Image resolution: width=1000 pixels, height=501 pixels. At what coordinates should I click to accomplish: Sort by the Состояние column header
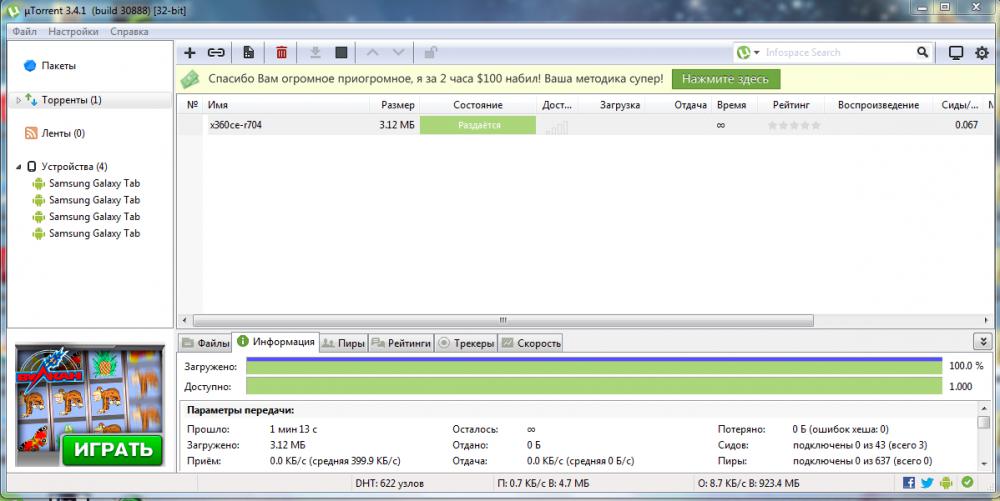478,105
